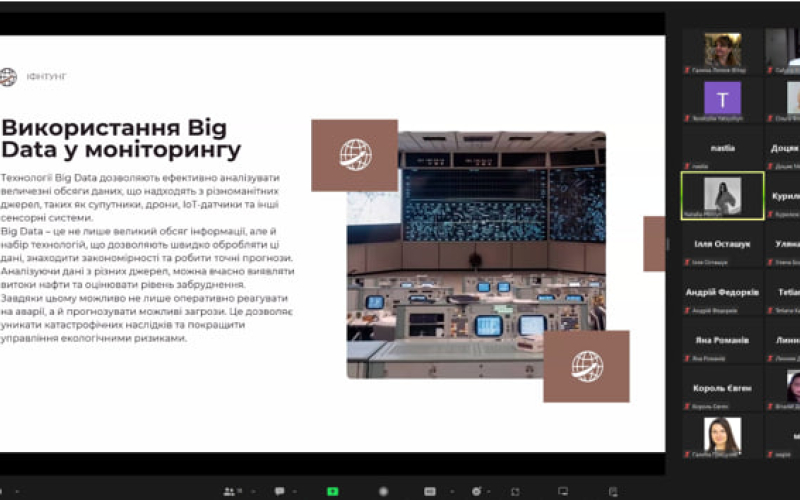The height and width of the screenshot is (500, 800).
Task: Select the bottom tile with white-background portrait
Action: (722, 437)
